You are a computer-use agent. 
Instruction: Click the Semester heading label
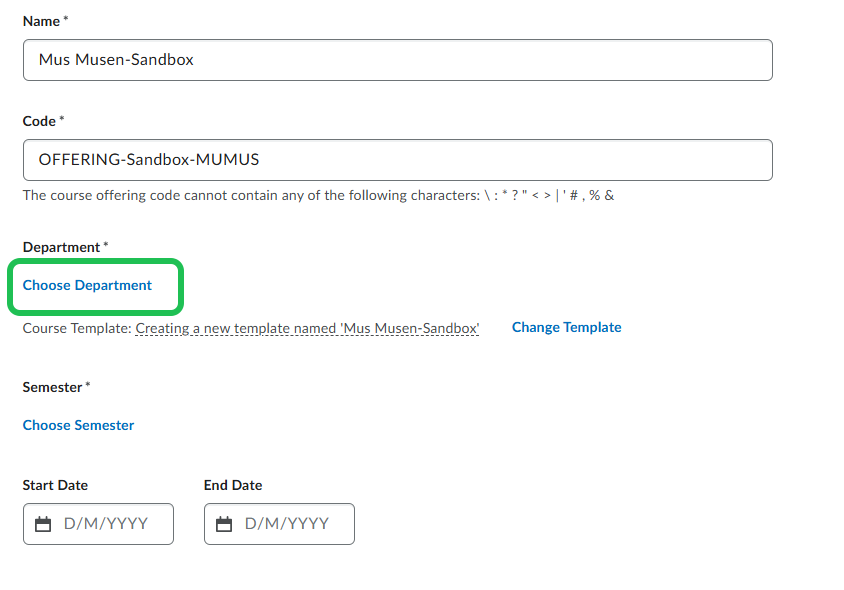coord(53,387)
